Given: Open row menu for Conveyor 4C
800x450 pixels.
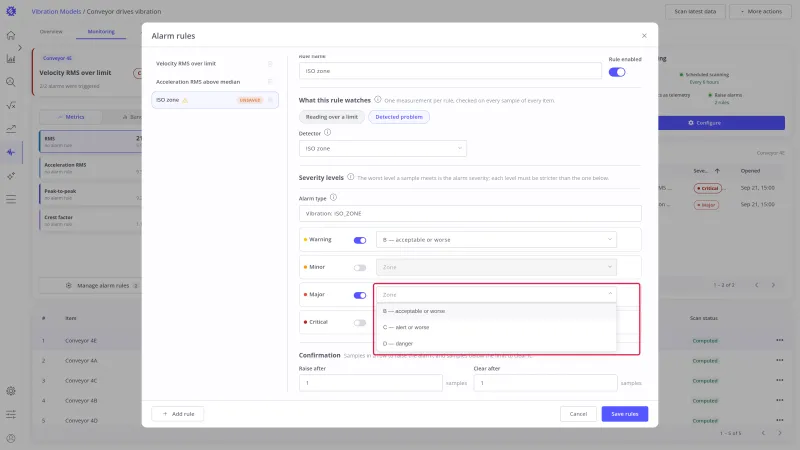Looking at the screenshot, I should pyautogui.click(x=780, y=380).
